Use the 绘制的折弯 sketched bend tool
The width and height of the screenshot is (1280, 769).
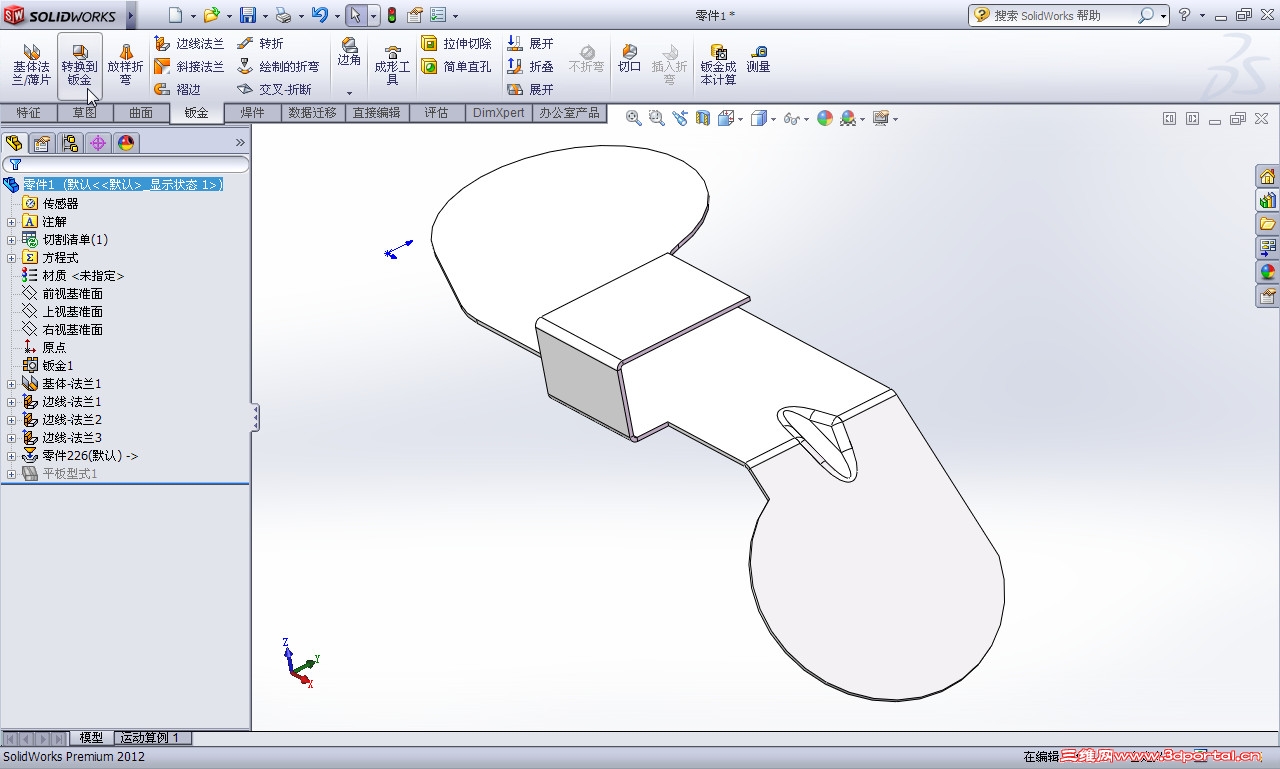tap(278, 67)
